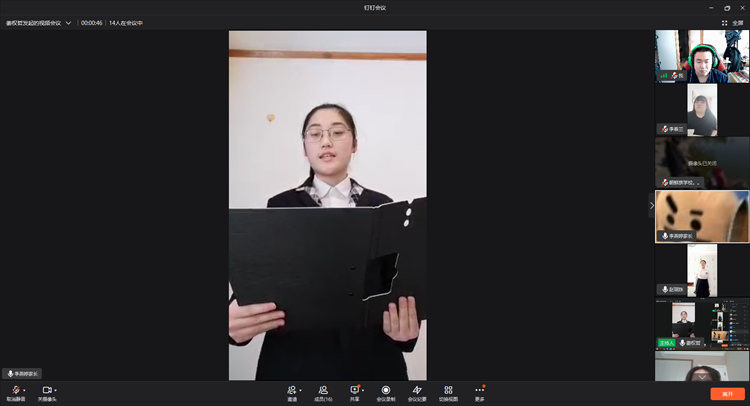
Task: Expand the microphone options arrow
Action: tap(24, 390)
